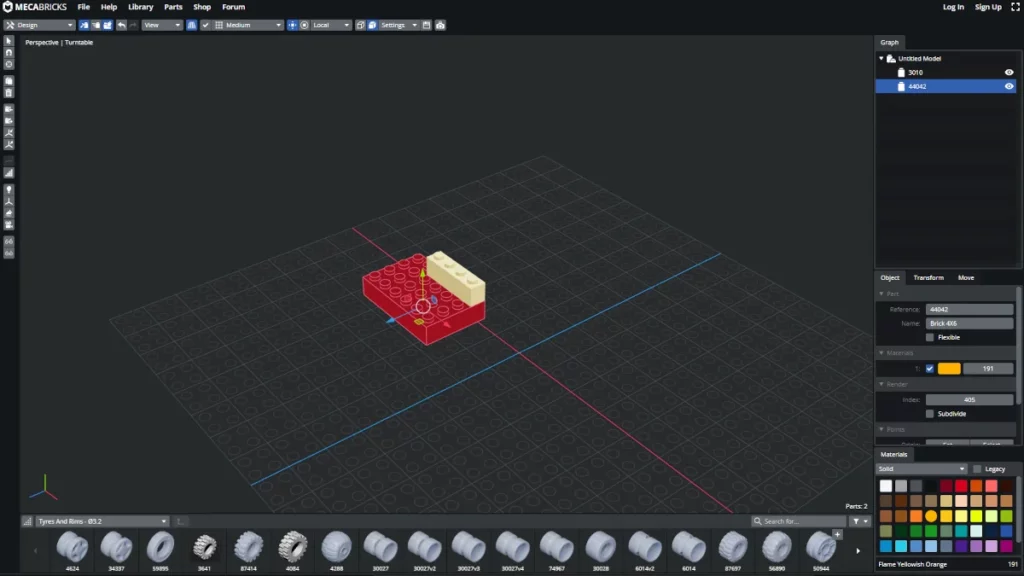This screenshot has width=1024, height=576.
Task: Open the Shop link
Action: 202,7
